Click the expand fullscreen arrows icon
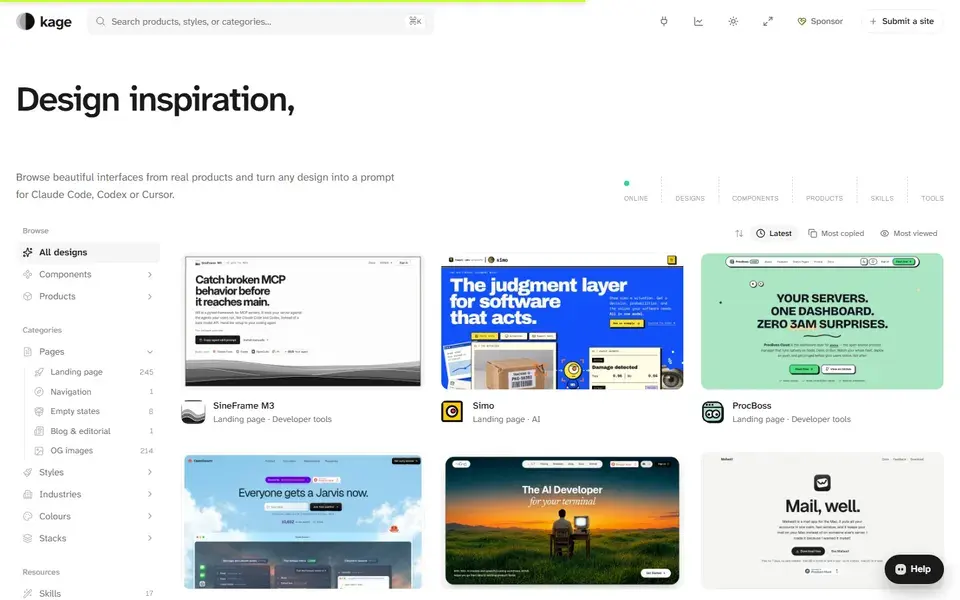 point(768,21)
